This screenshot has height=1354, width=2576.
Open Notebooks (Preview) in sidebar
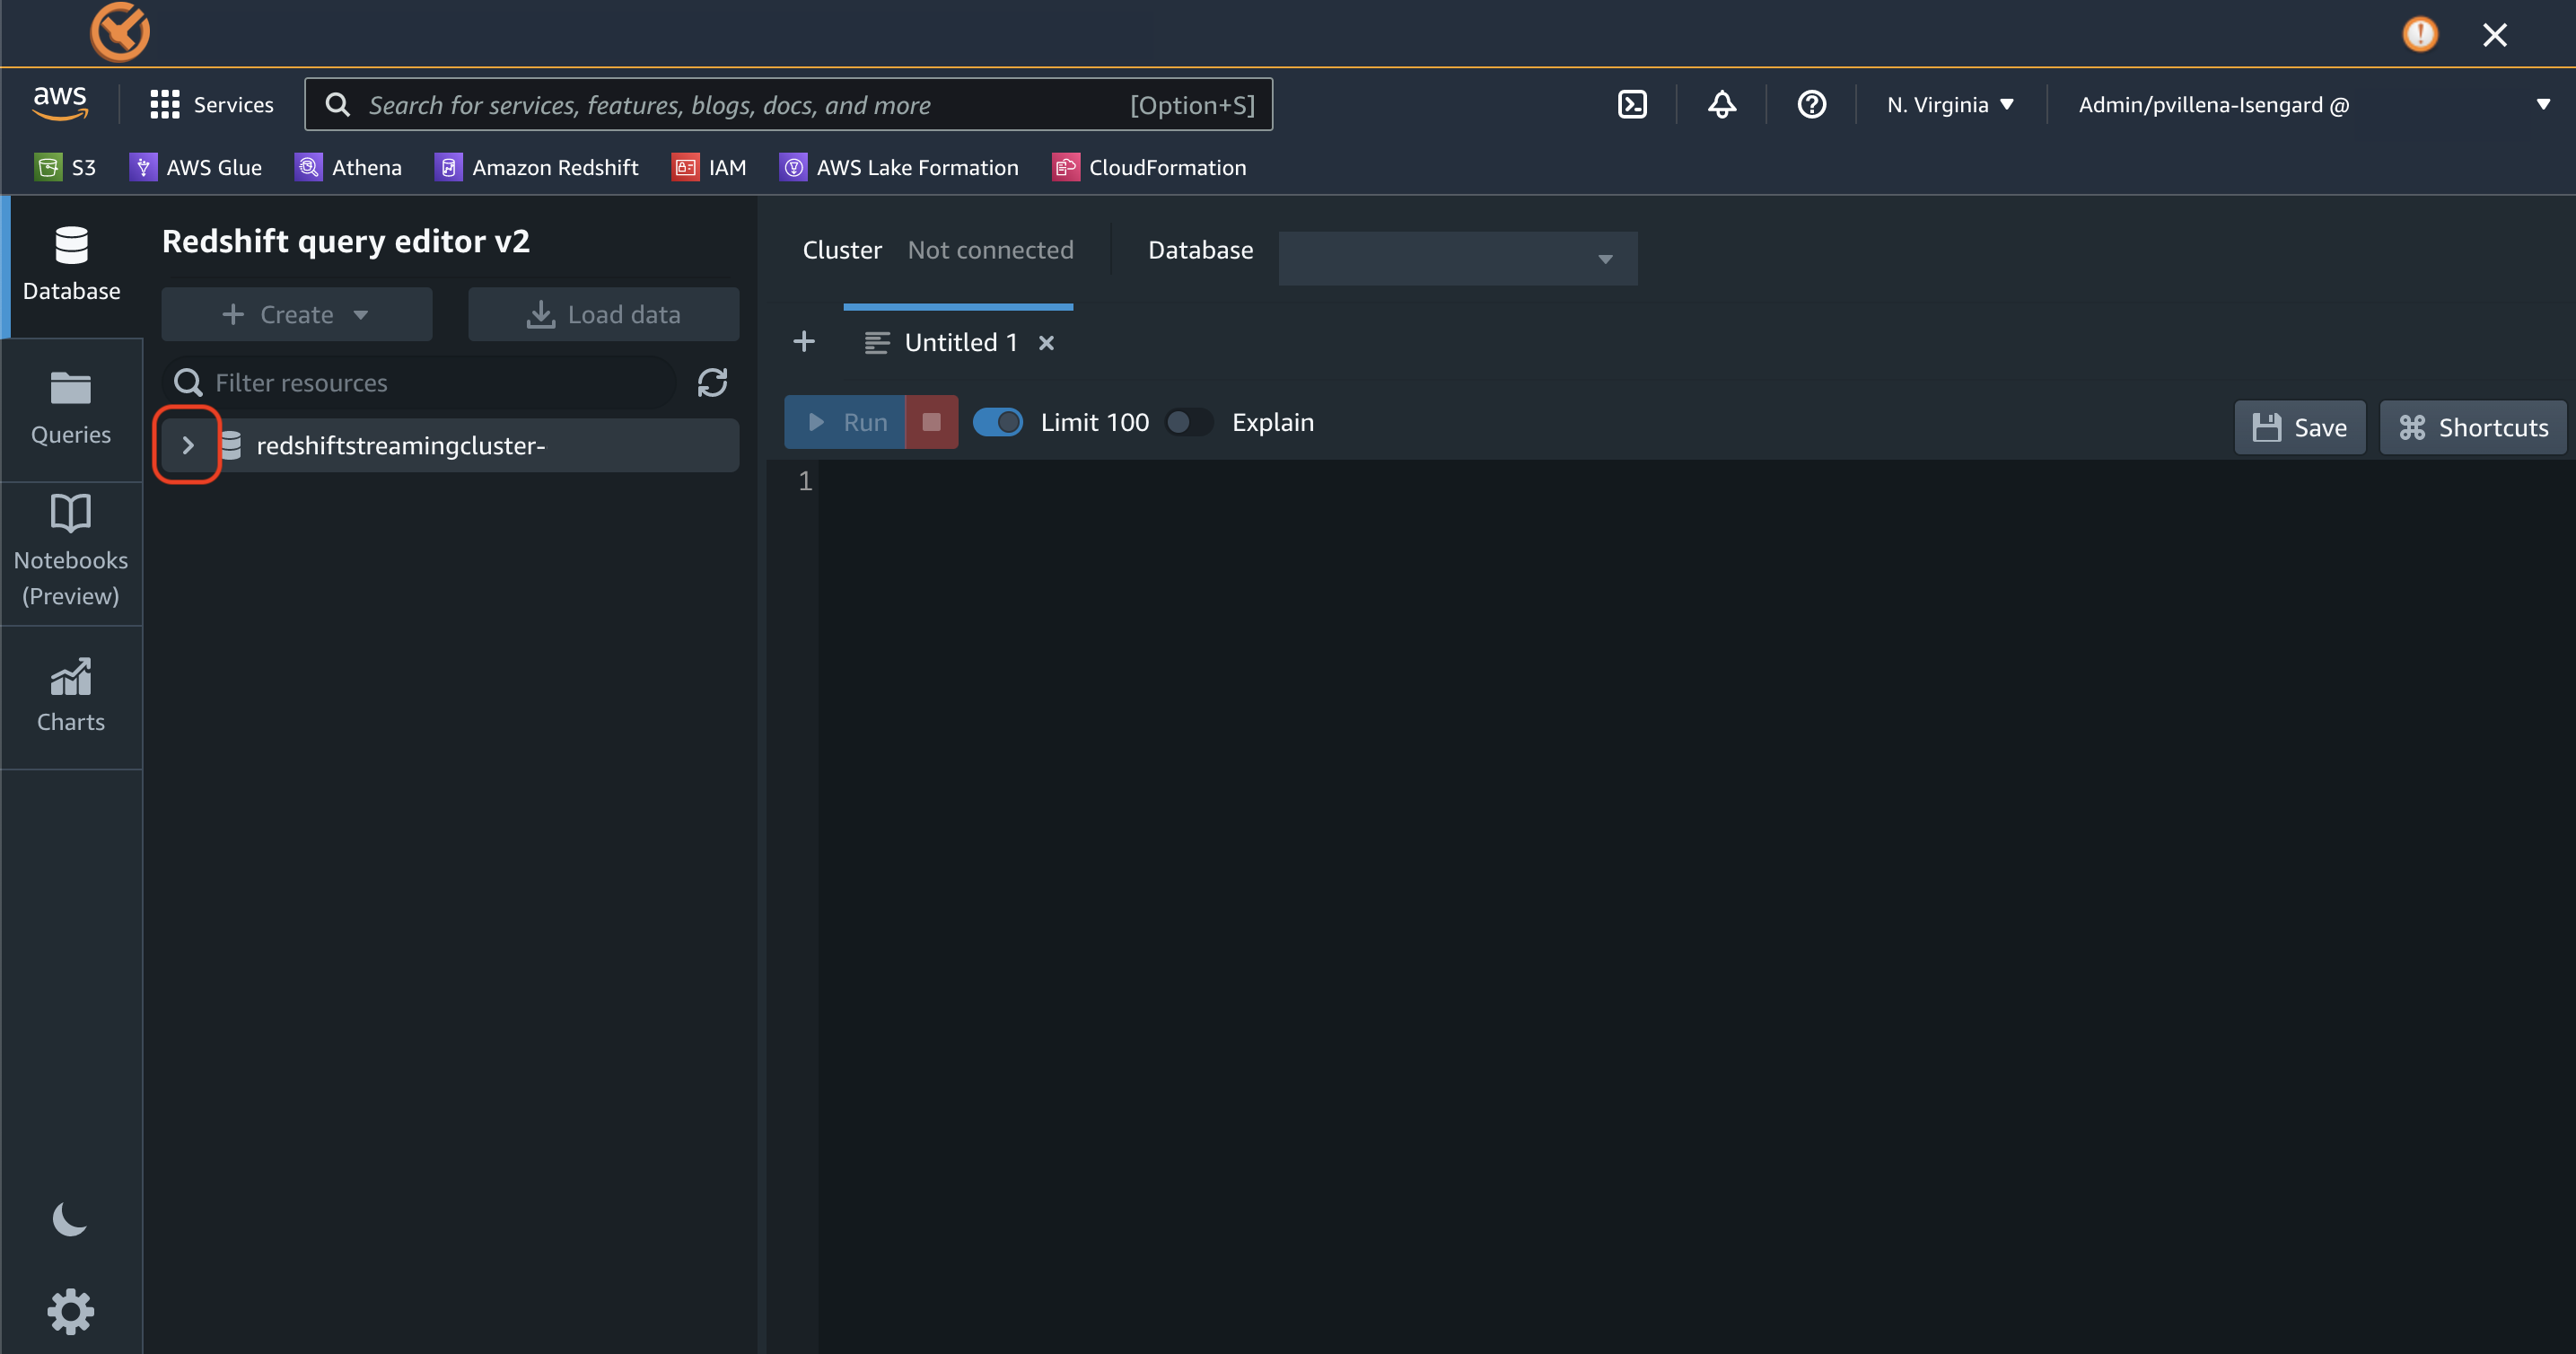tap(71, 552)
